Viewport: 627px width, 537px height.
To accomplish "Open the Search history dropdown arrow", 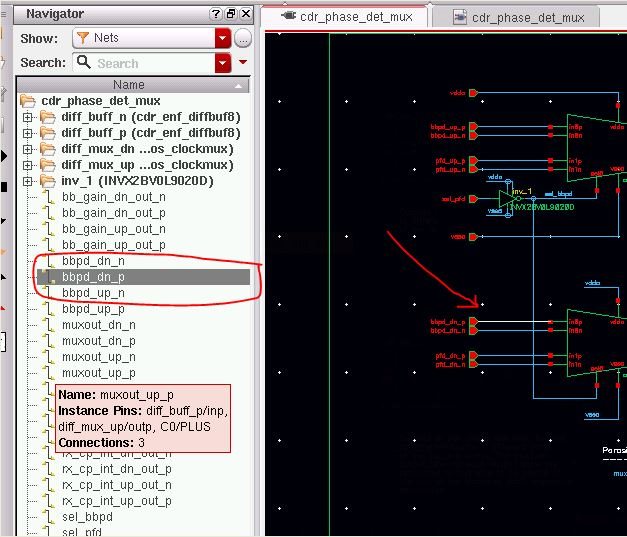I will tap(222, 63).
